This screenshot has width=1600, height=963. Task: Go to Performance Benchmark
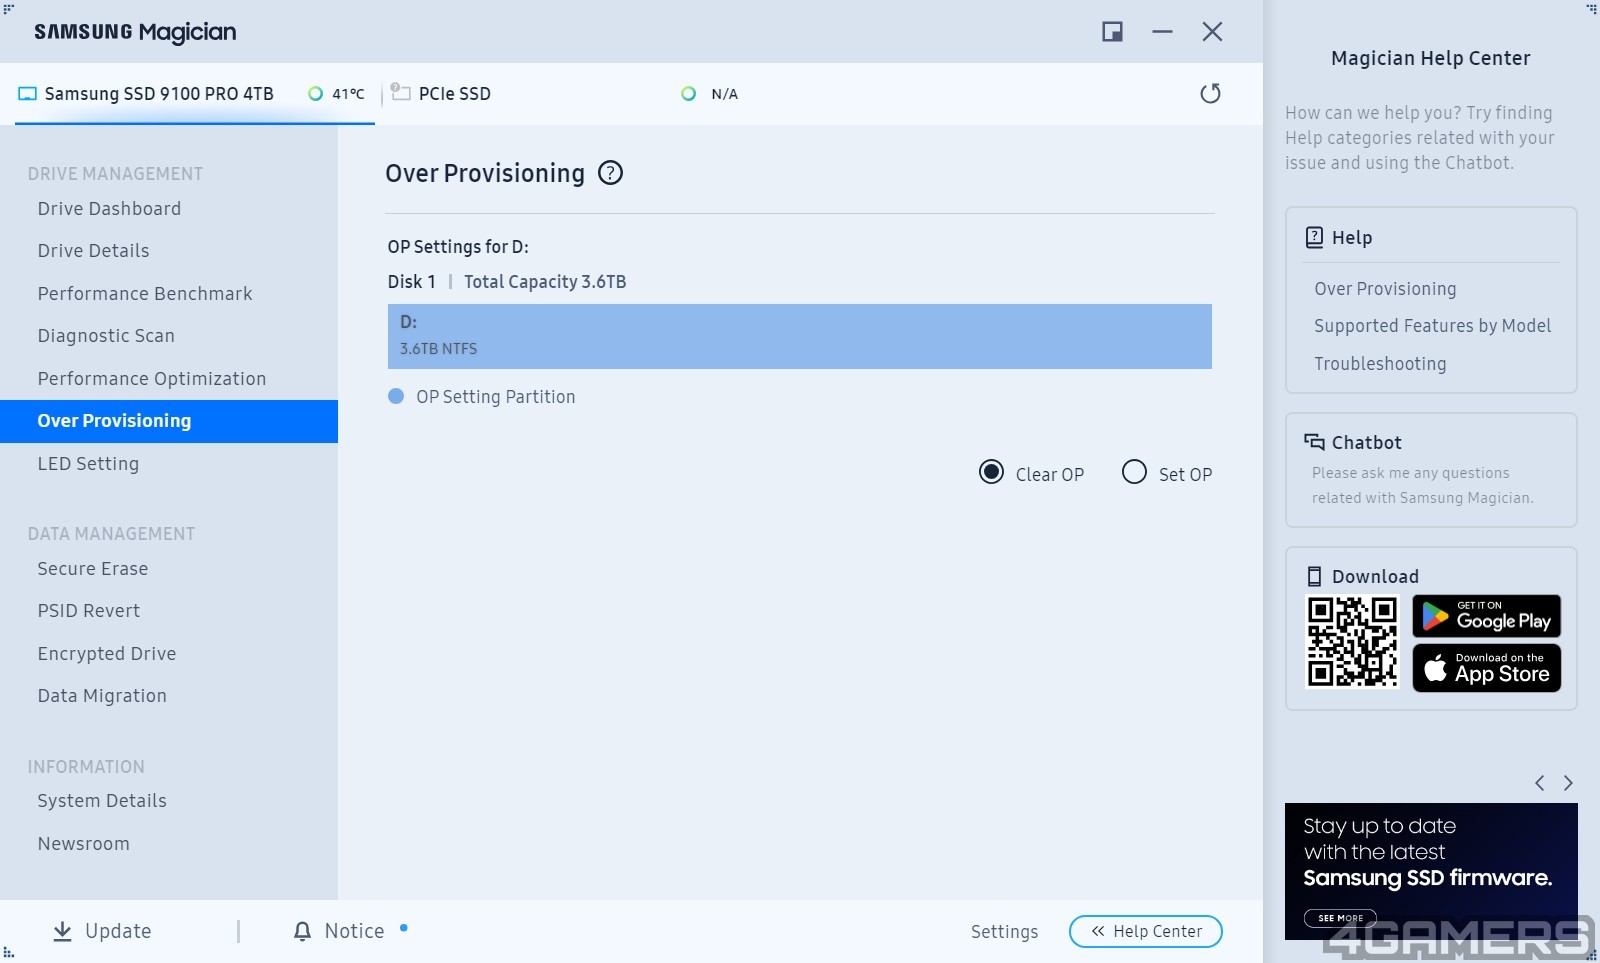[x=145, y=294]
